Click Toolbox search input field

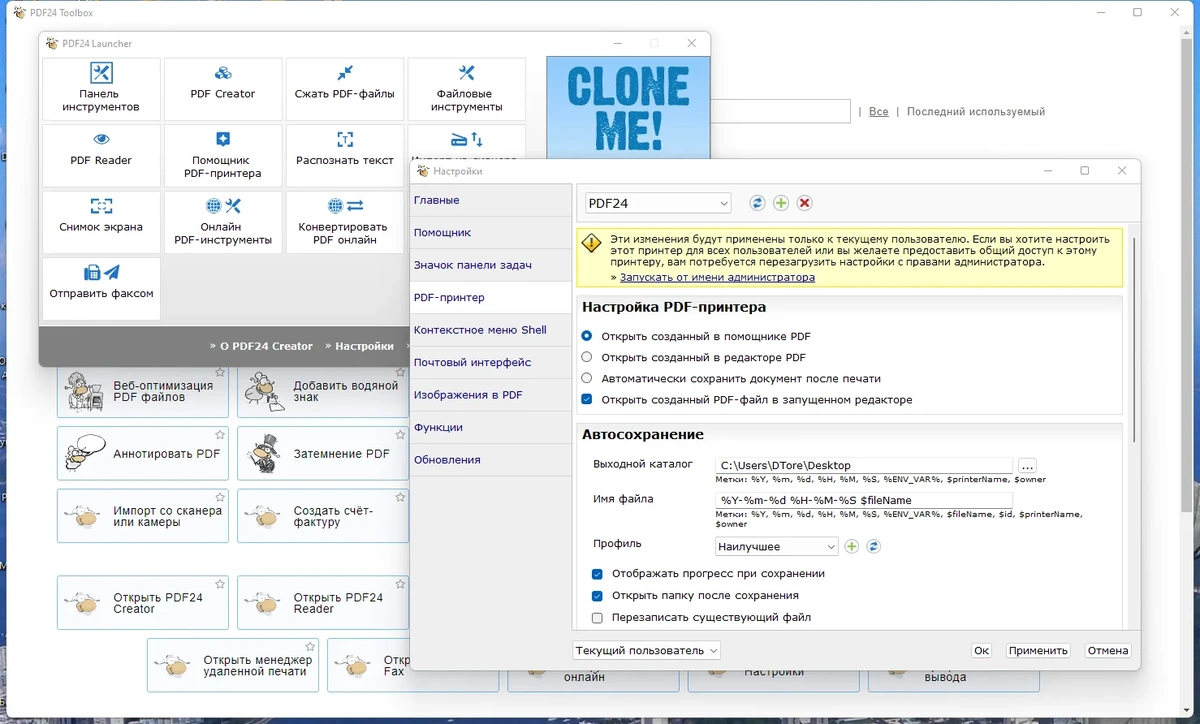(780, 111)
